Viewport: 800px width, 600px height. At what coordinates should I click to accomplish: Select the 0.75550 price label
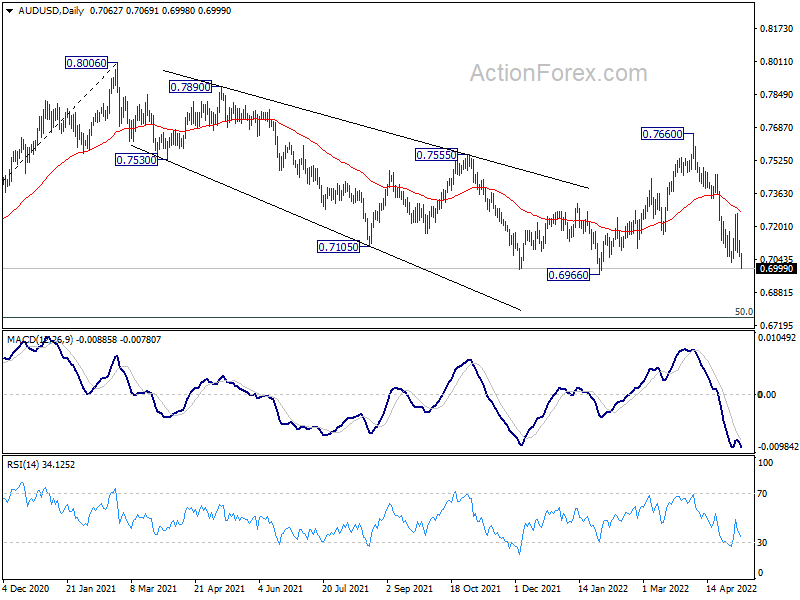(x=436, y=155)
